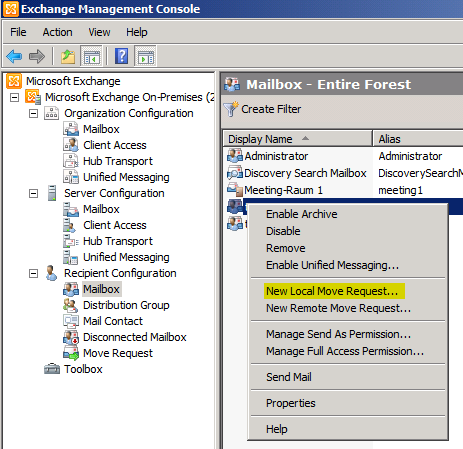Choose Remove from context menu

point(348,248)
